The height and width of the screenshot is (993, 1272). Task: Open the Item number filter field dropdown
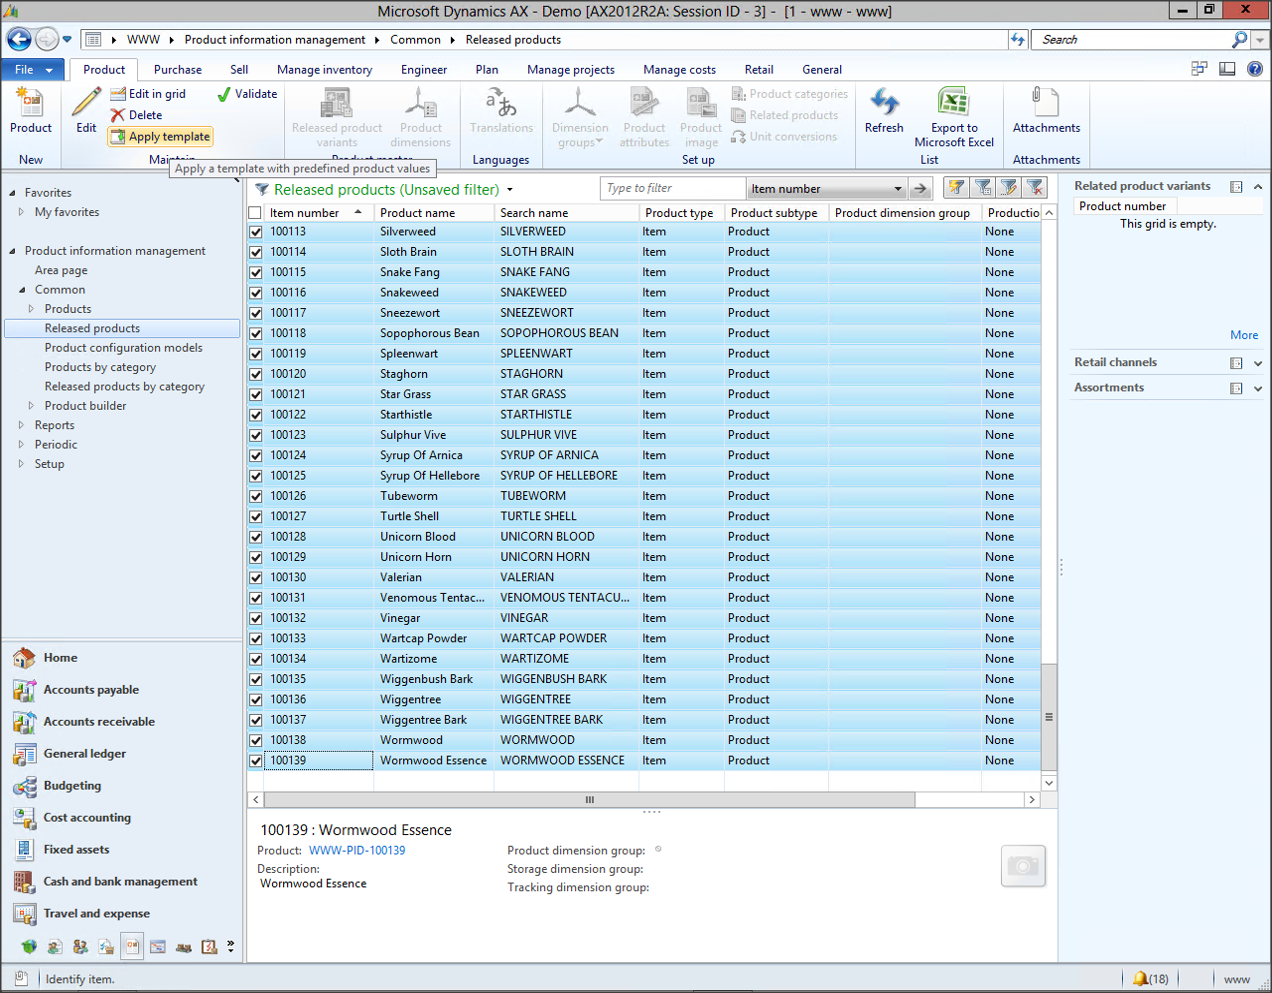(x=897, y=189)
